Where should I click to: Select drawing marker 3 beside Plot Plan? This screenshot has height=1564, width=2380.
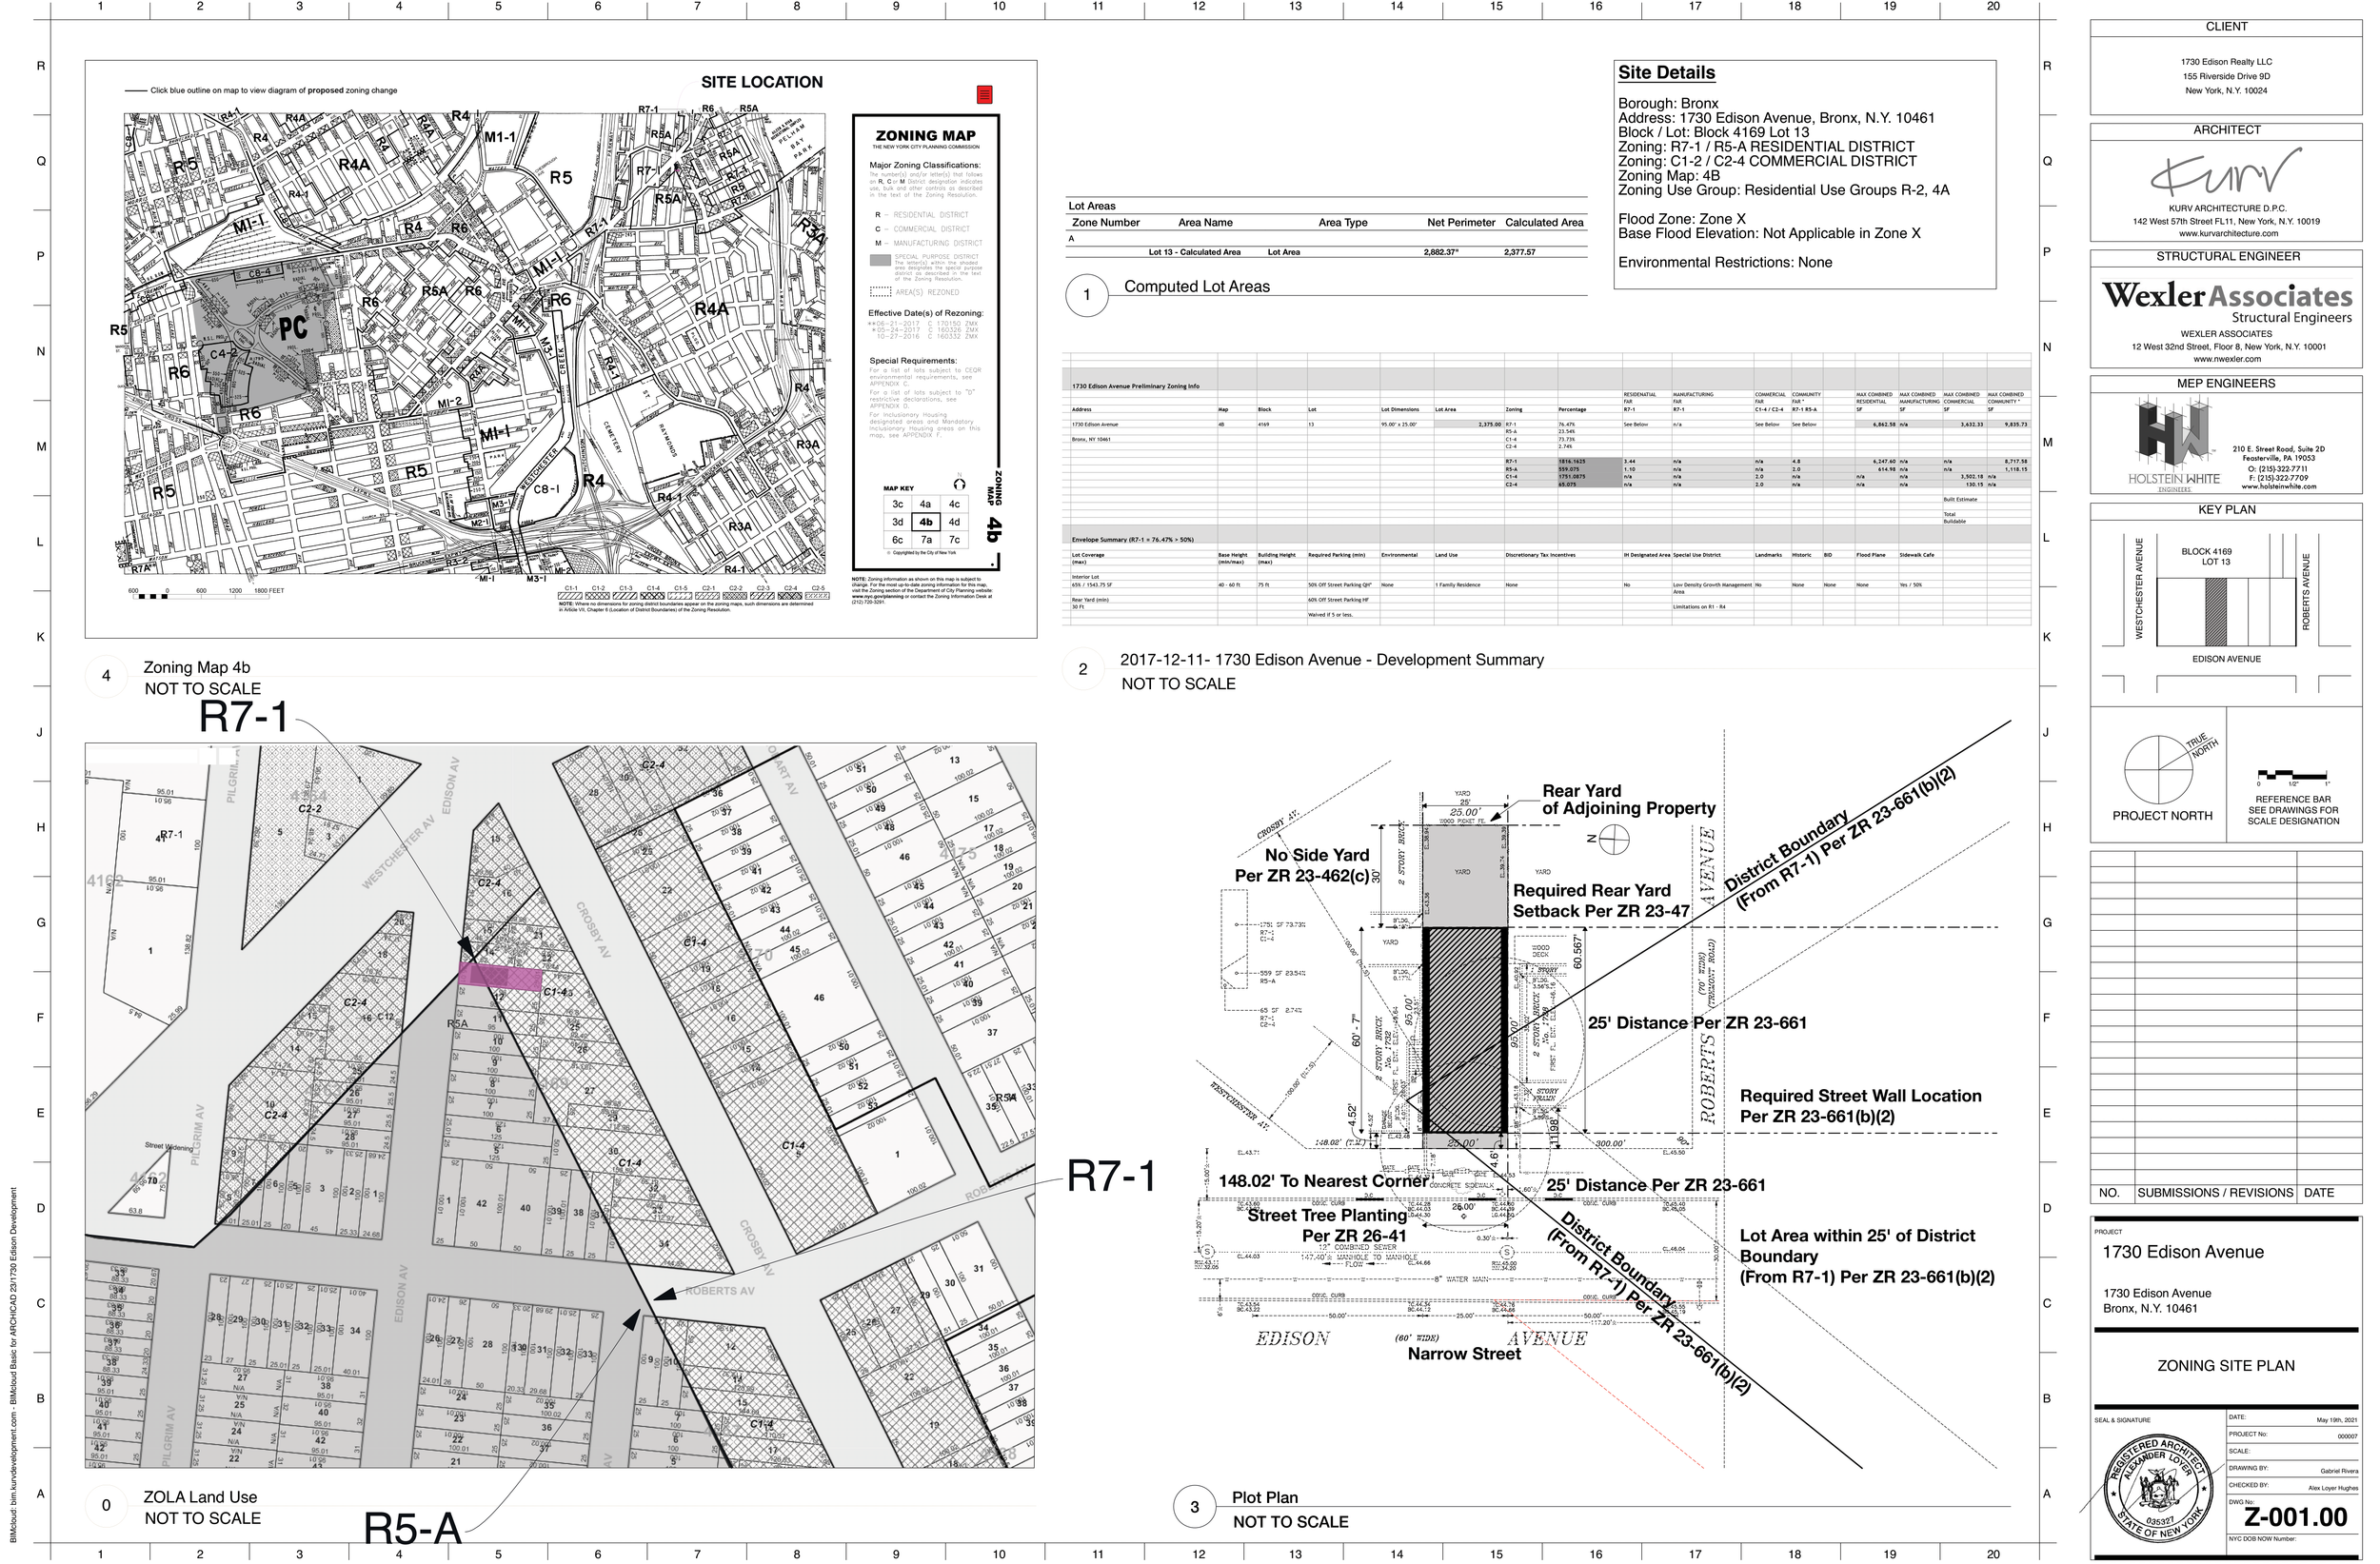point(1194,1507)
